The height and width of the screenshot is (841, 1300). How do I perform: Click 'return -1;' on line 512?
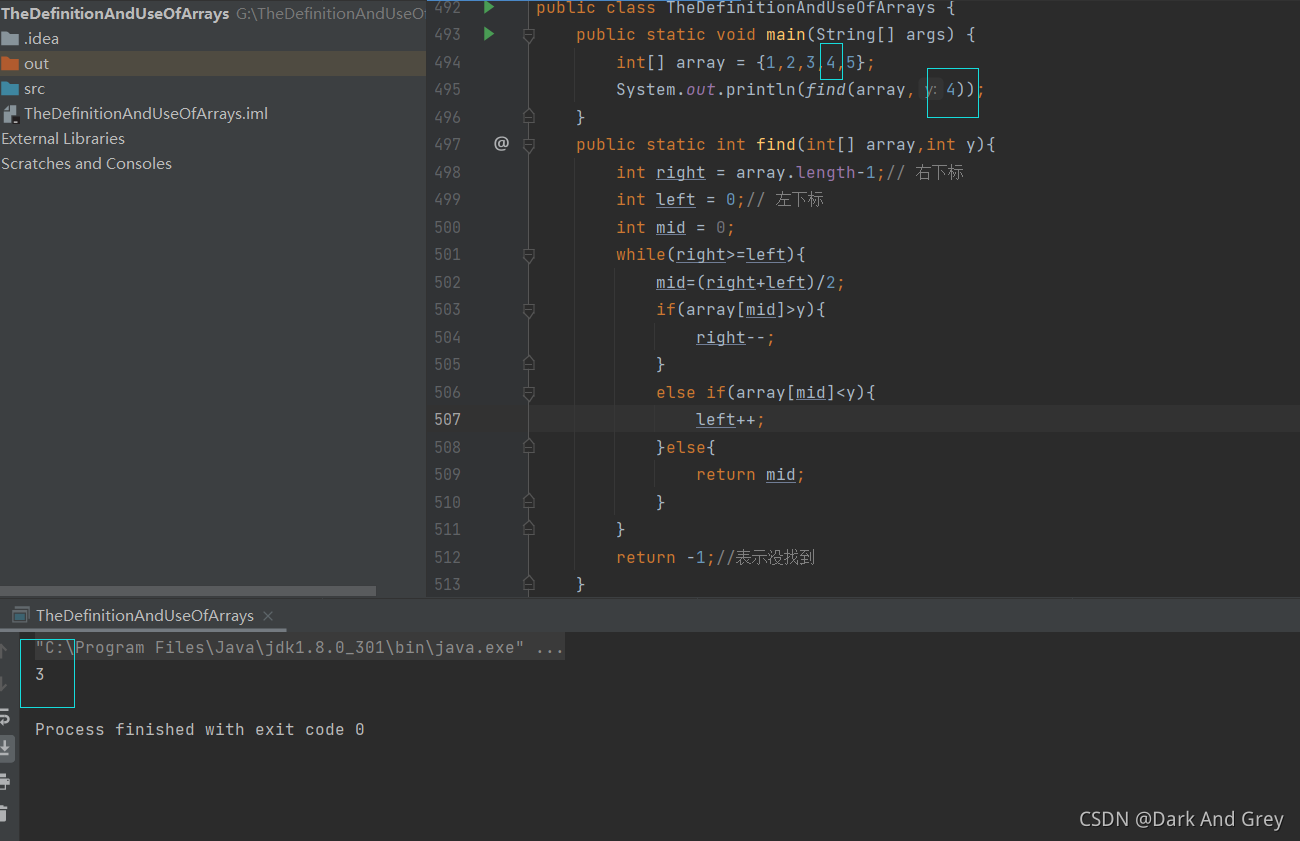[x=666, y=557]
